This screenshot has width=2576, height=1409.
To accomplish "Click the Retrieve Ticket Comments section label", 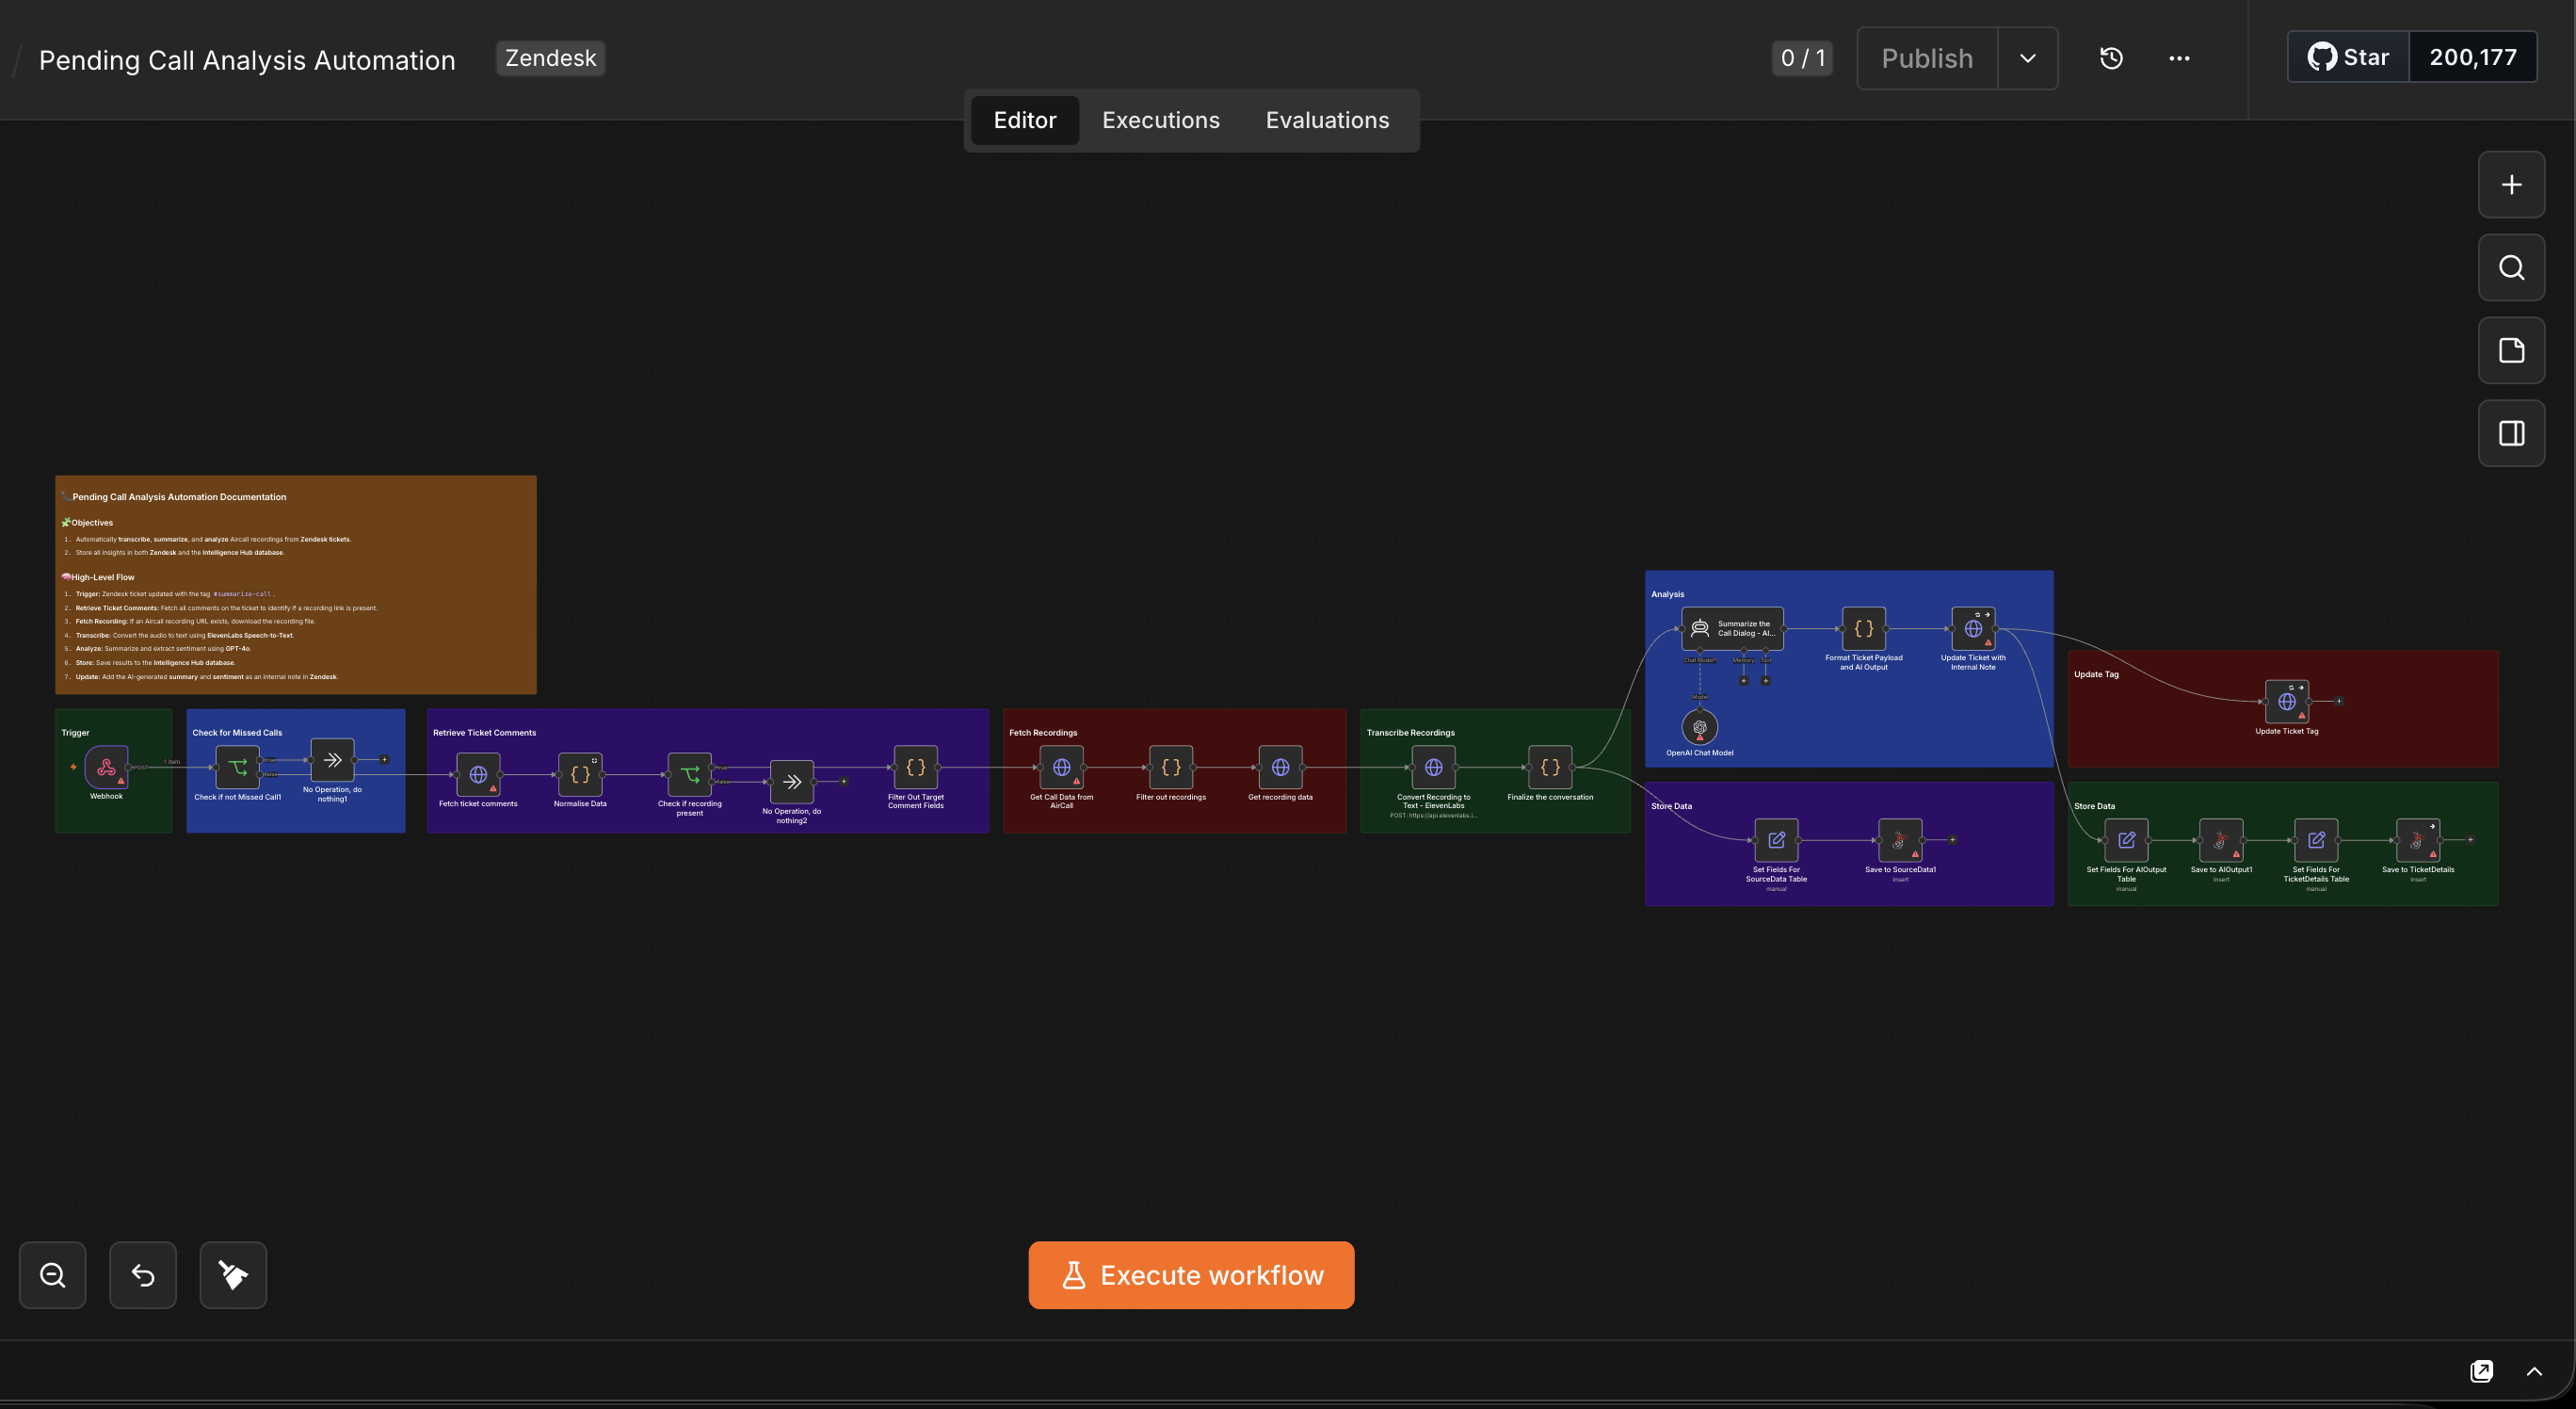I will 484,733.
